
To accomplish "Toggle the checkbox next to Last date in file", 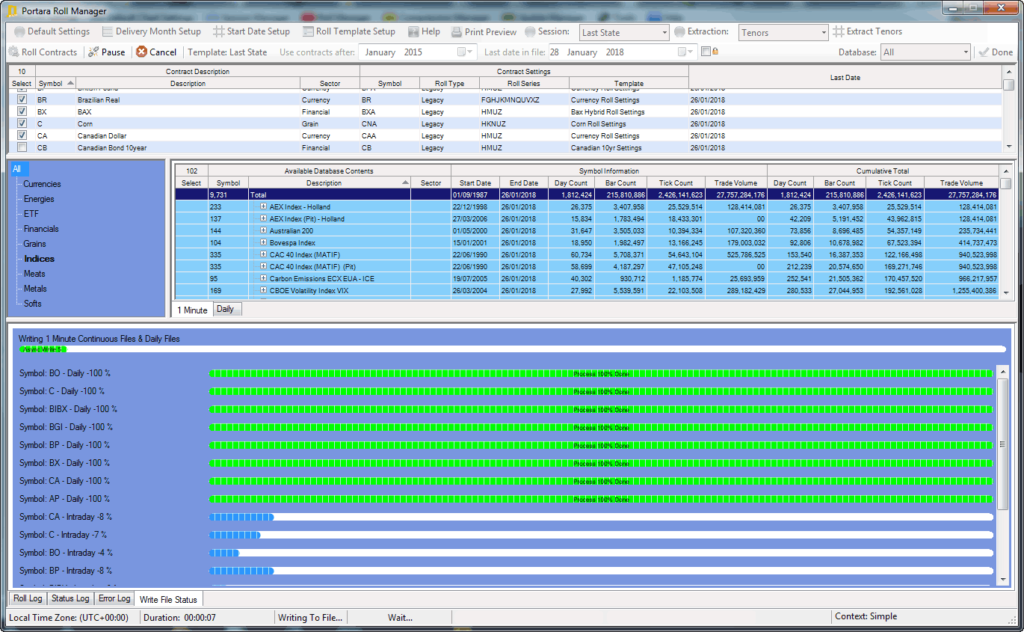I will click(705, 52).
